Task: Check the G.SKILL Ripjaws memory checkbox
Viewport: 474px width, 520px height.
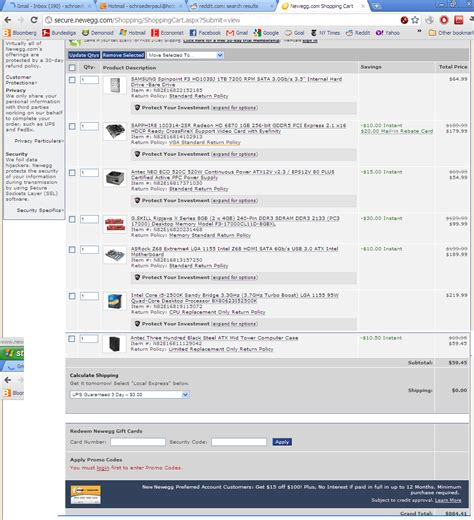Action: pos(72,219)
